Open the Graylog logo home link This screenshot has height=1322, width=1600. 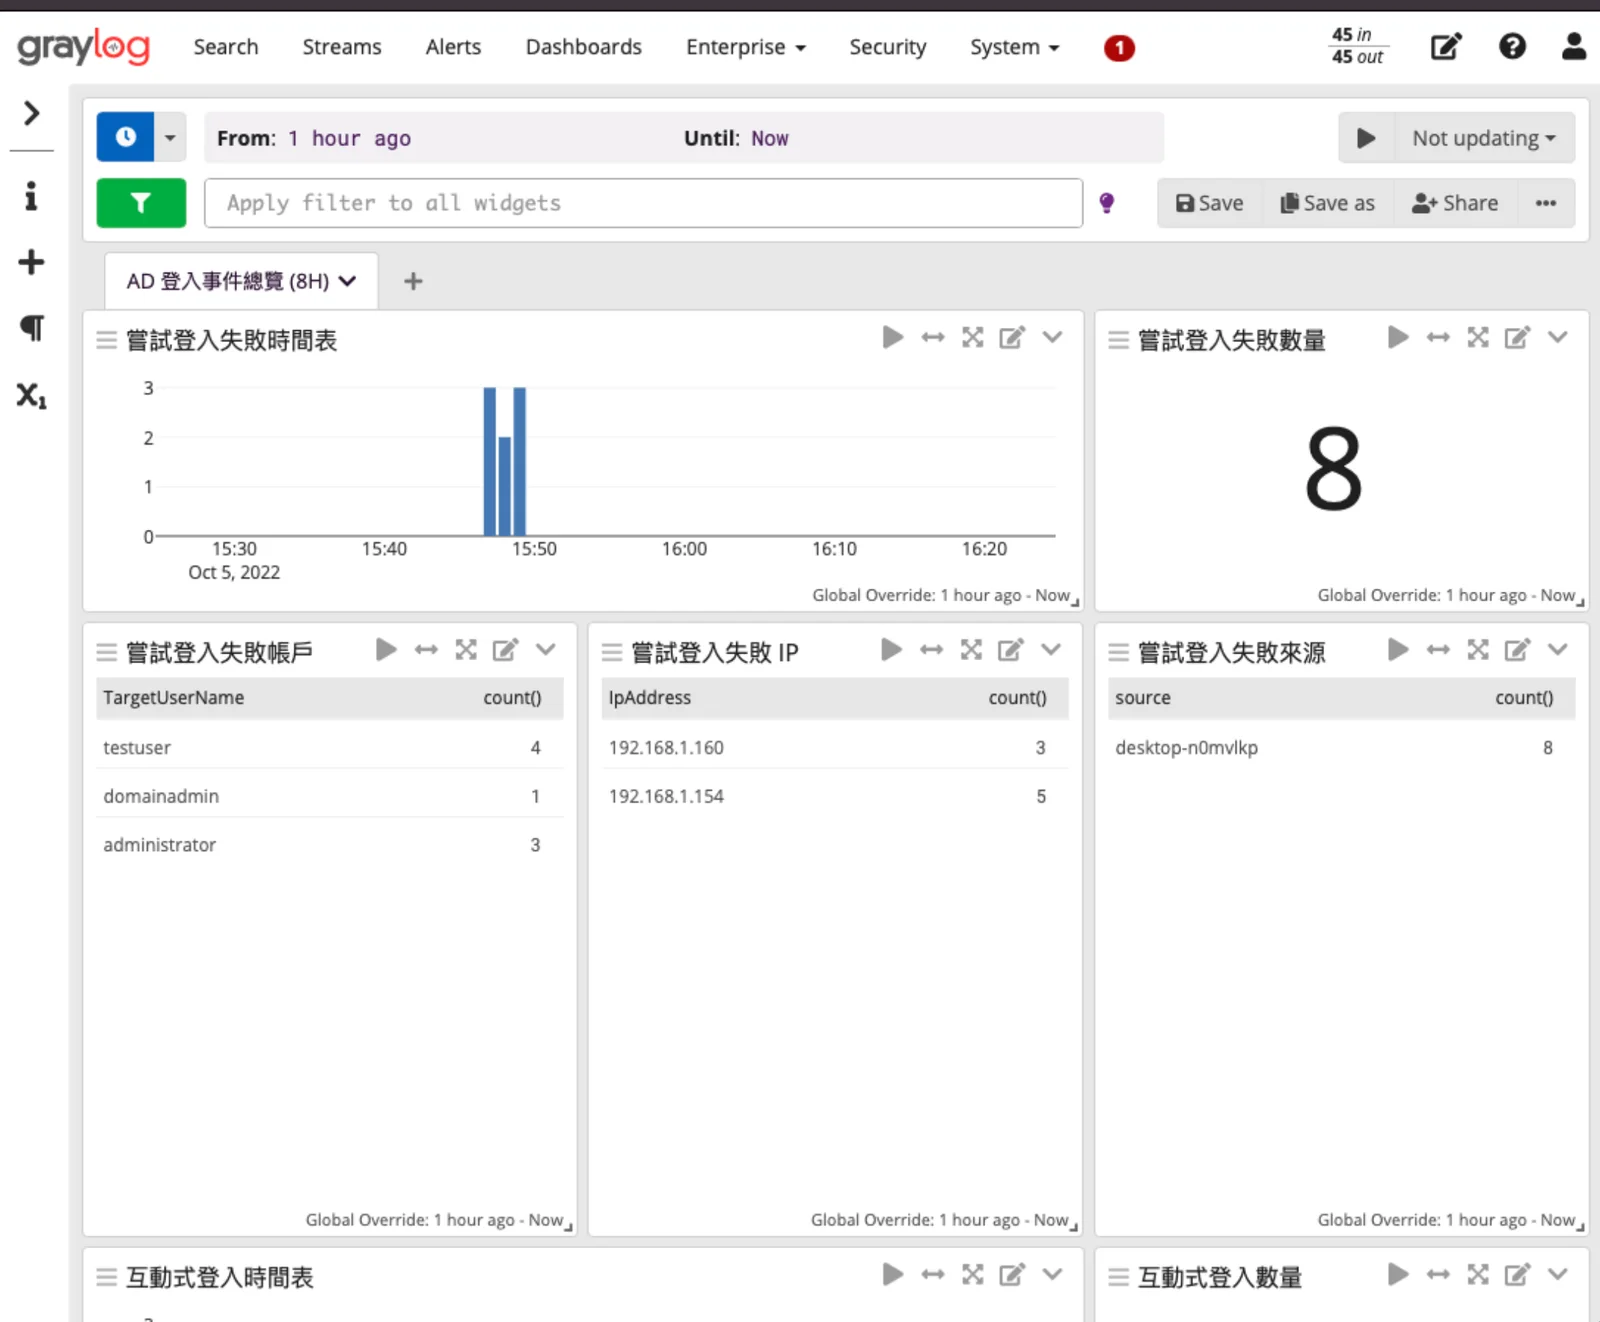83,47
